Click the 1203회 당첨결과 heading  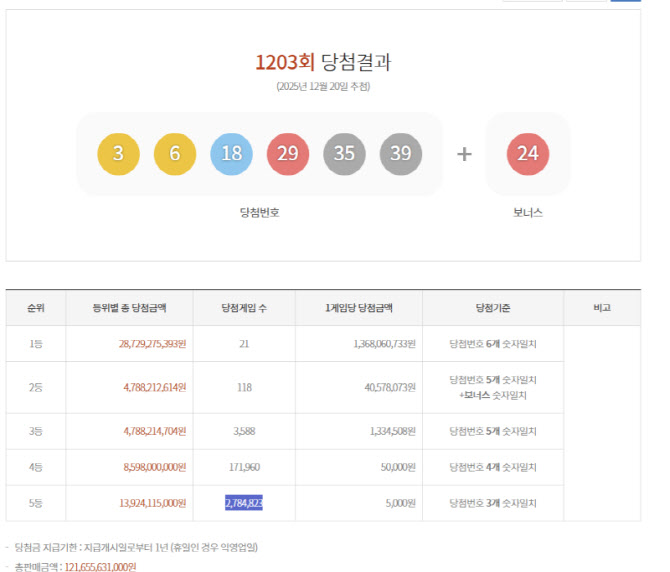tap(323, 62)
